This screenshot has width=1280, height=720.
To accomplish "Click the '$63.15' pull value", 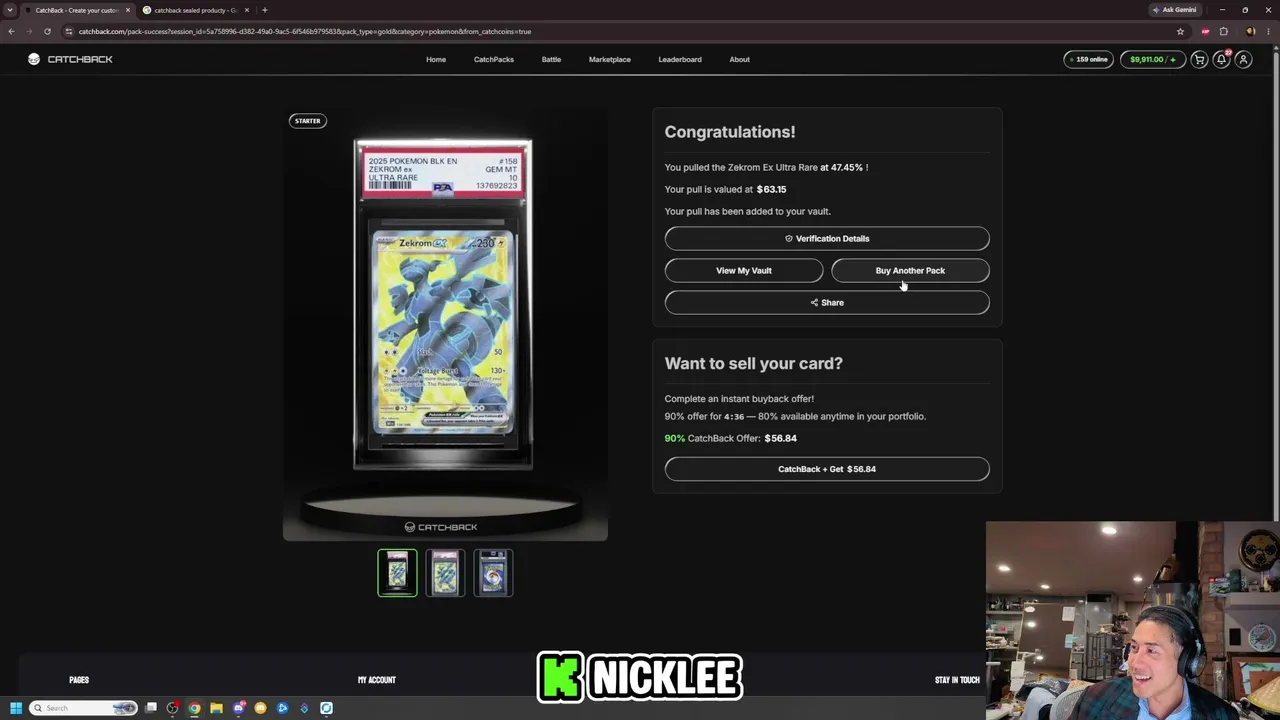I will pyautogui.click(x=771, y=189).
